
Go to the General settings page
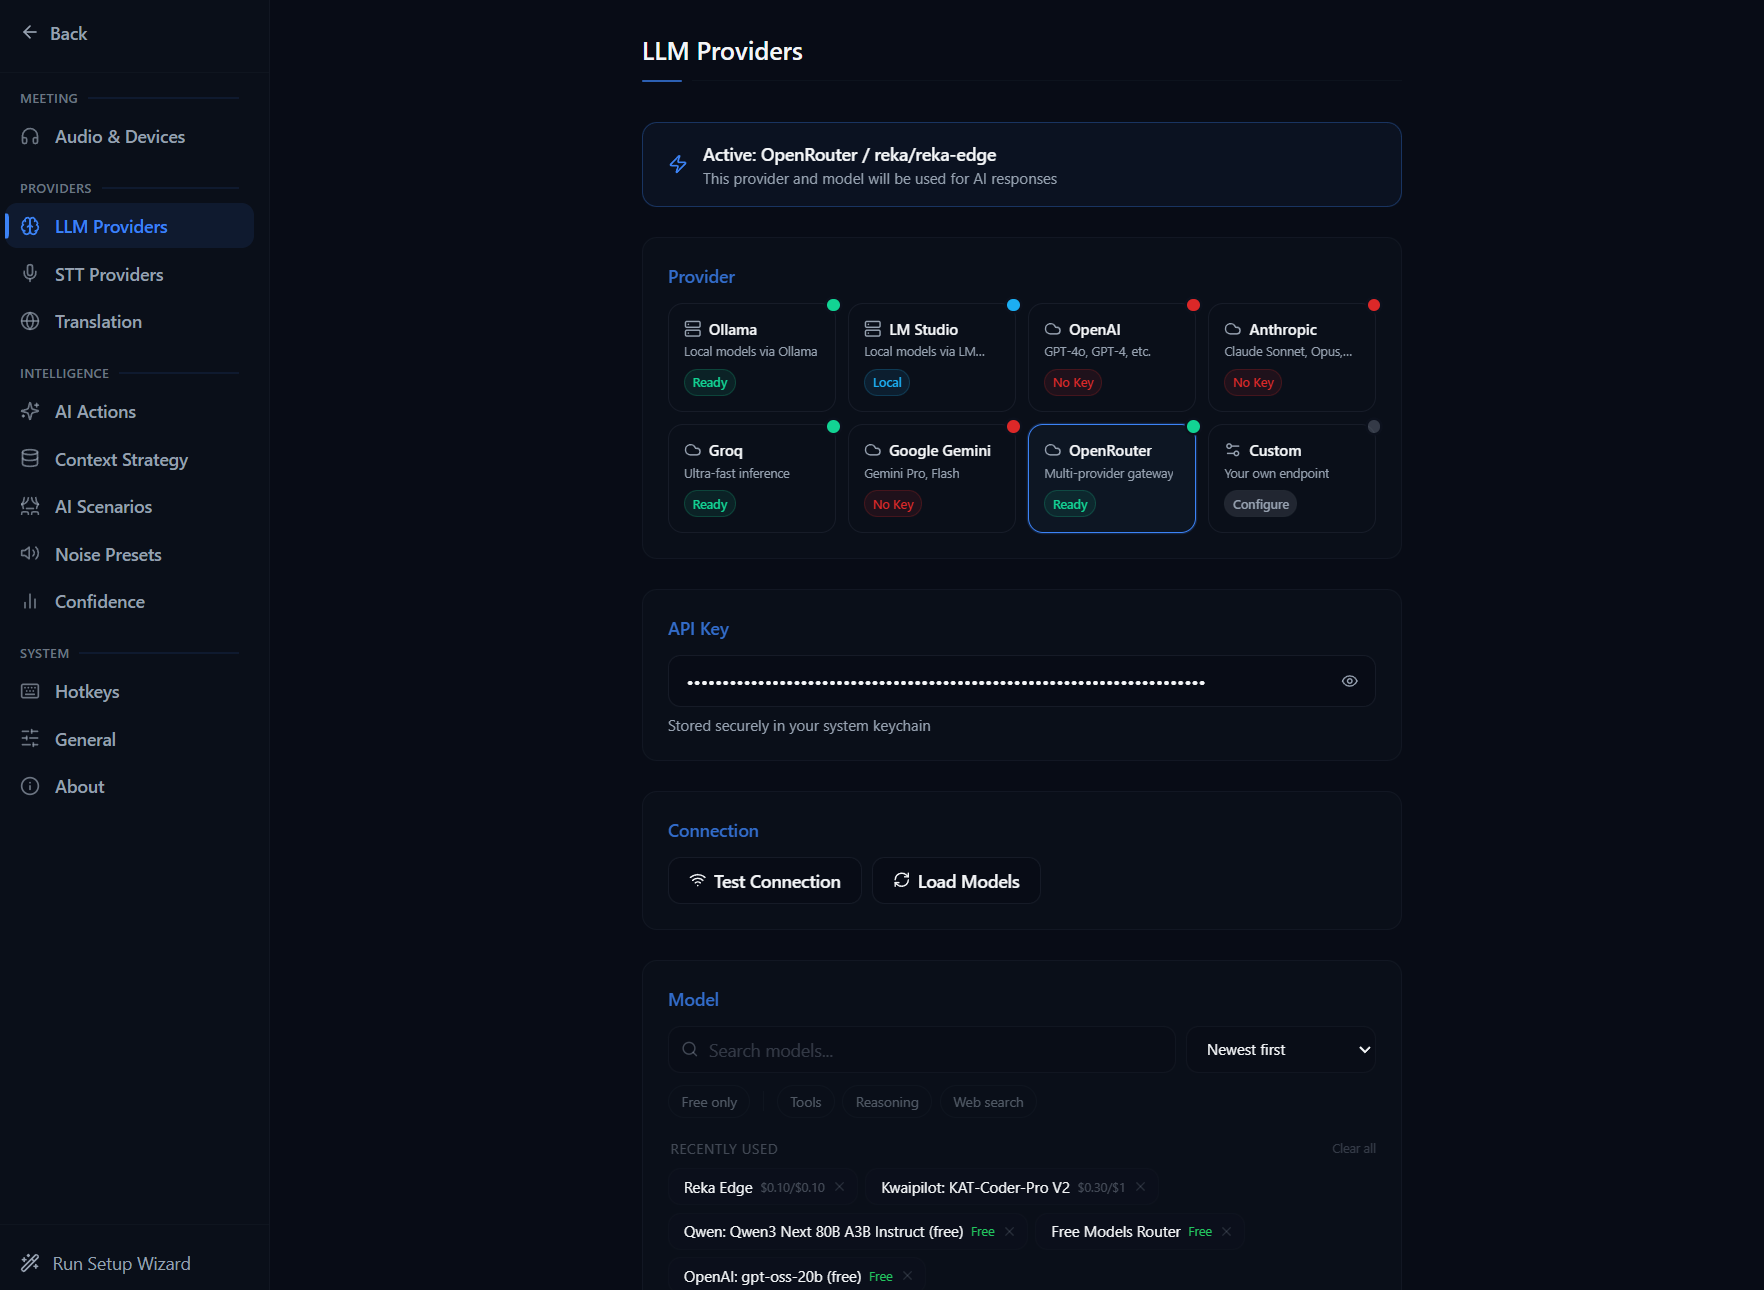[85, 740]
